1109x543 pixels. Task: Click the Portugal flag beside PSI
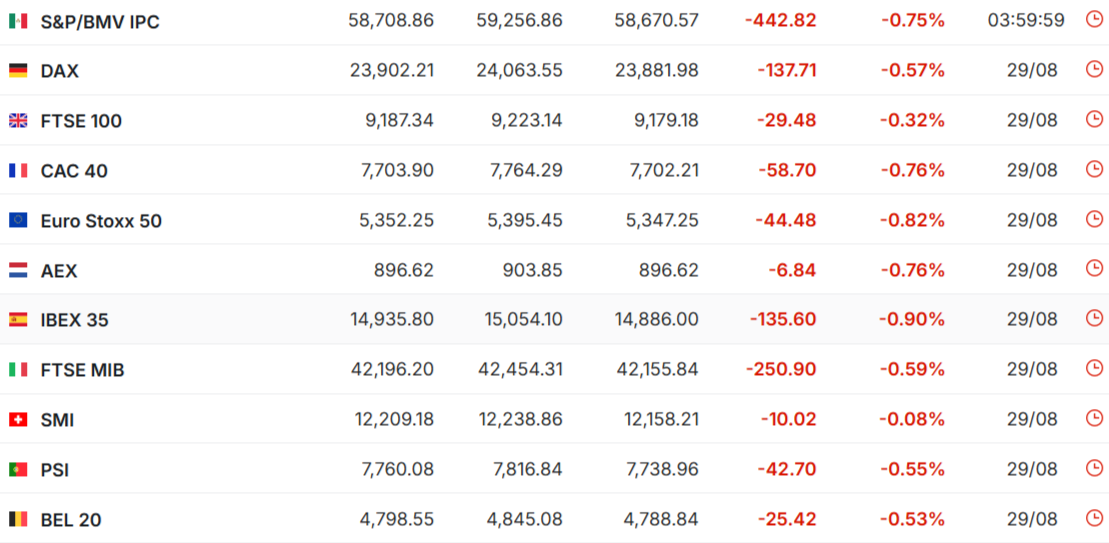[x=18, y=469]
